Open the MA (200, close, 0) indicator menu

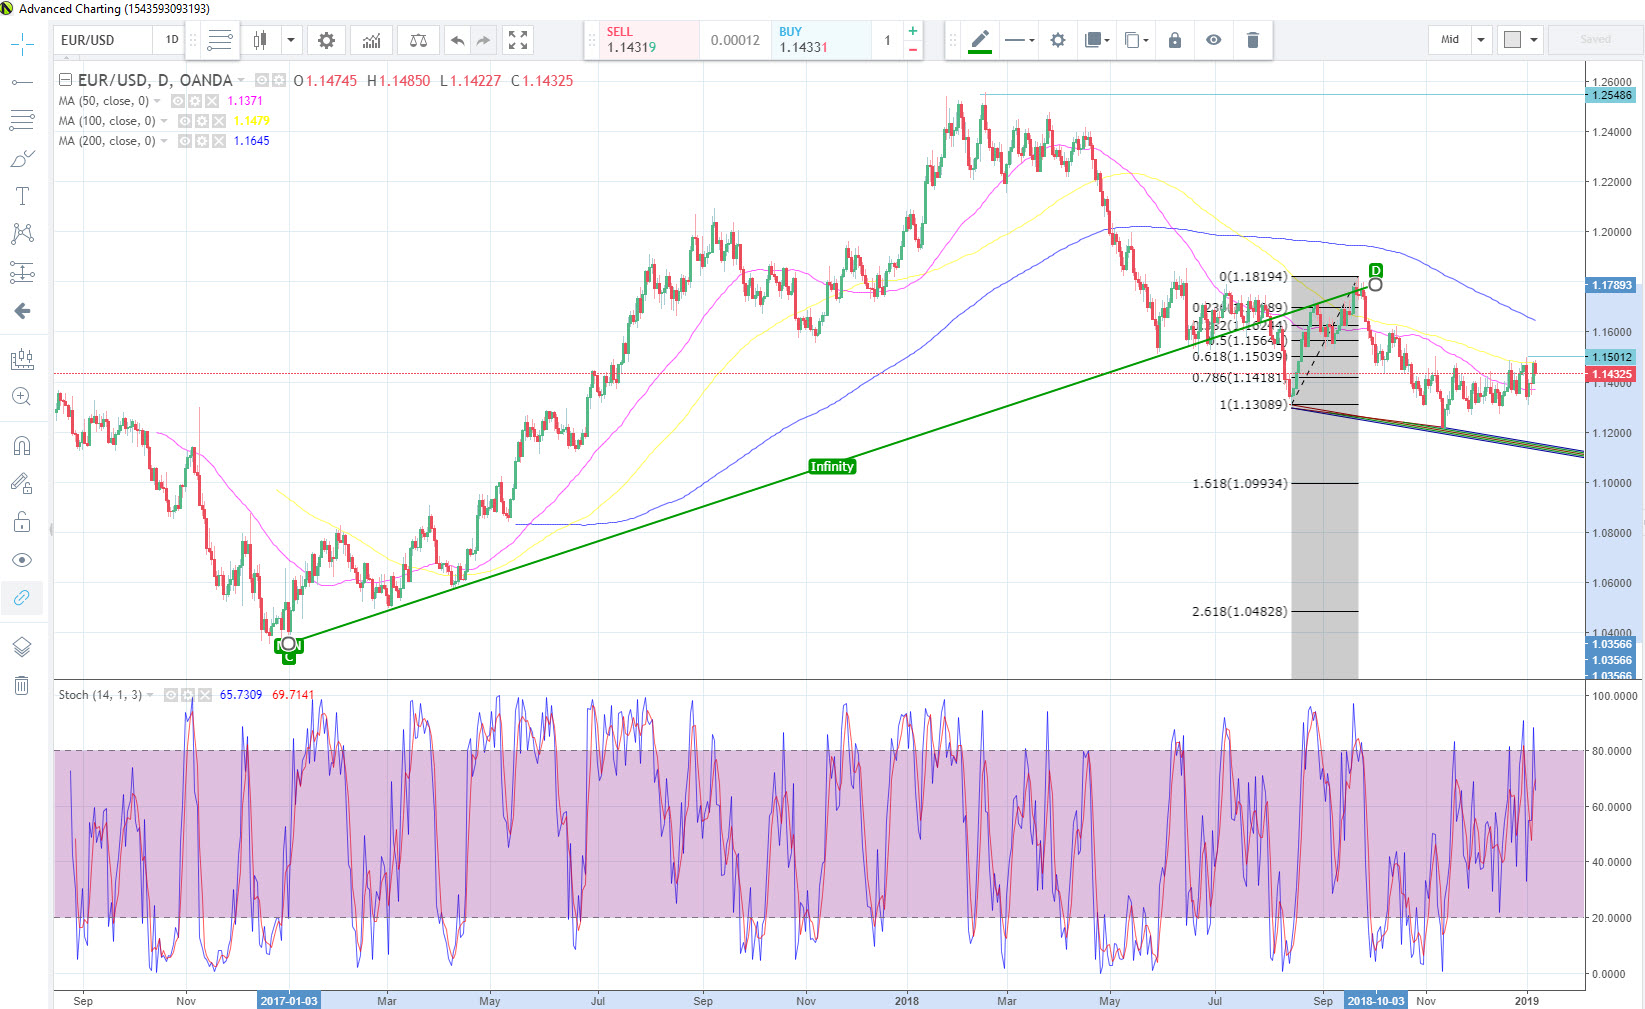coord(165,141)
